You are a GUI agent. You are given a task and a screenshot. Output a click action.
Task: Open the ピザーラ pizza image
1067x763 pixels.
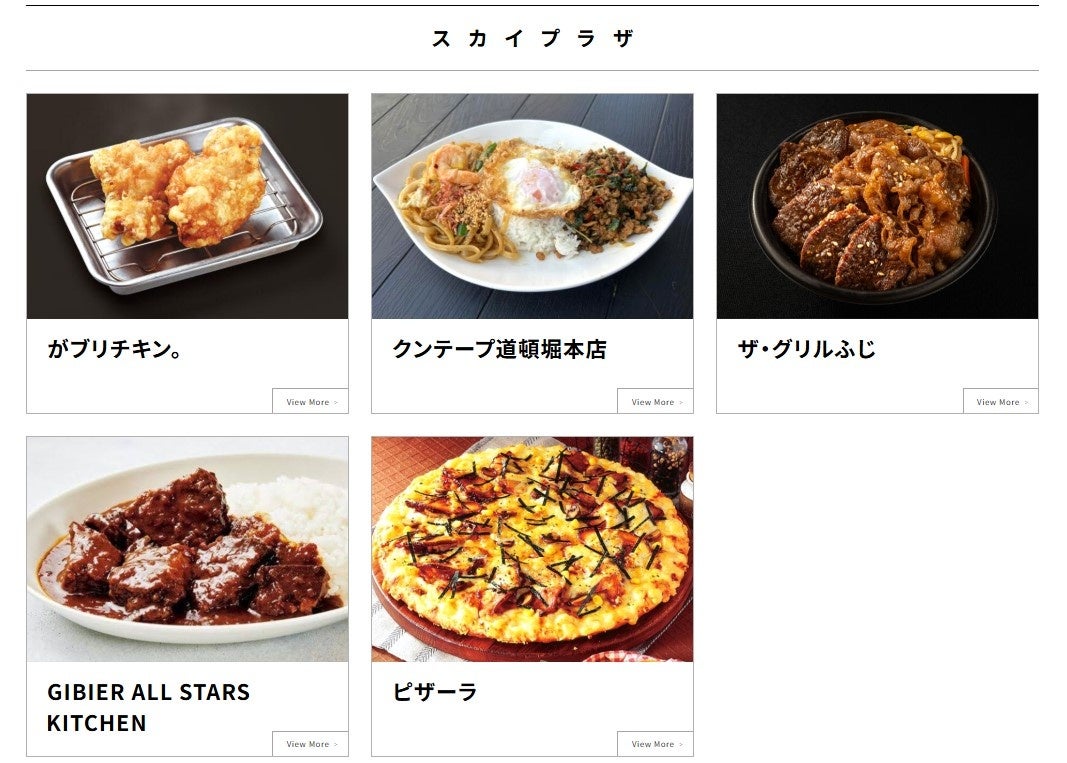[x=532, y=549]
